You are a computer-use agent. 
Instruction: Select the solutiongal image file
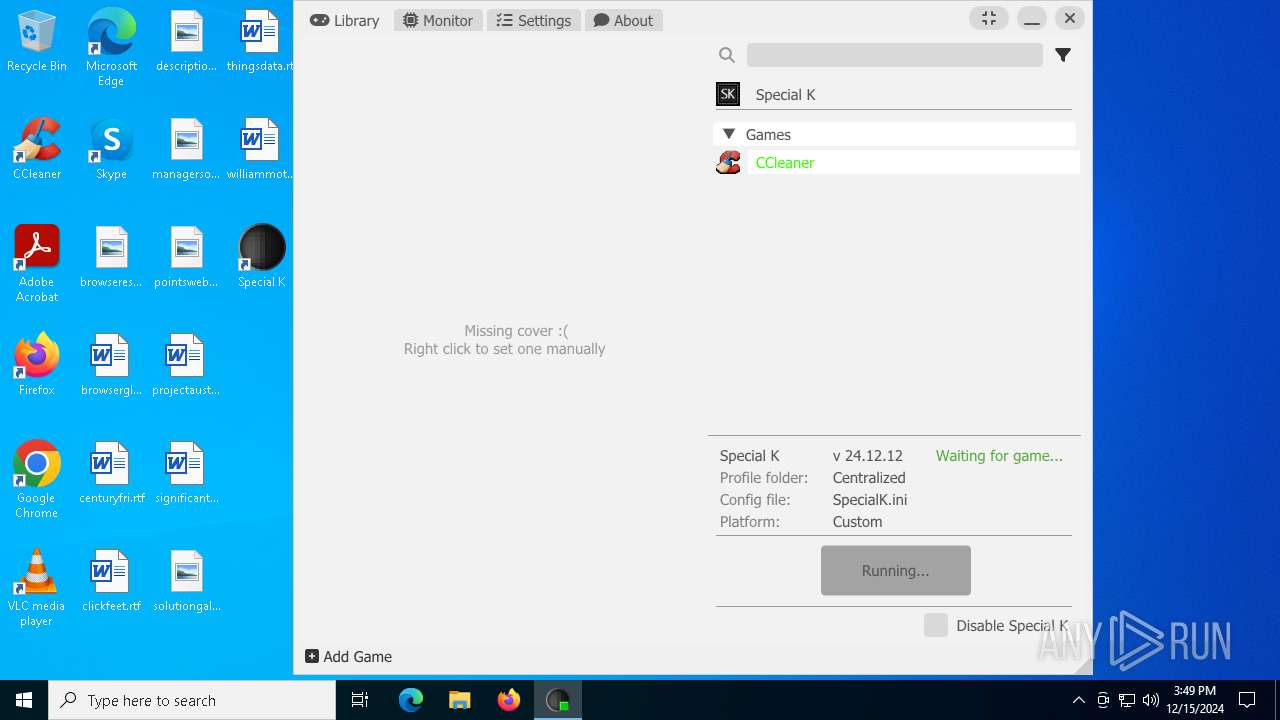[186, 581]
